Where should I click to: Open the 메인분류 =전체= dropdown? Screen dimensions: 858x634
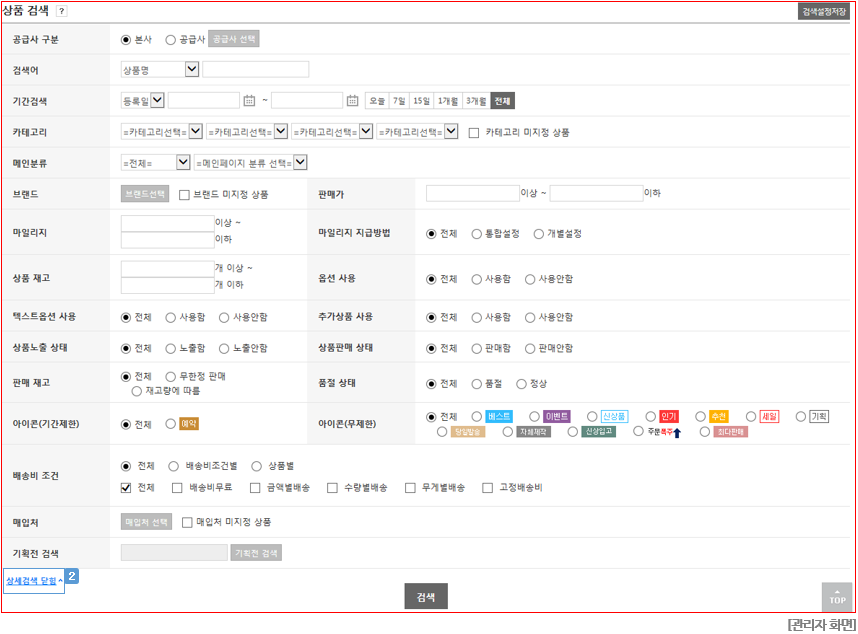pos(155,163)
